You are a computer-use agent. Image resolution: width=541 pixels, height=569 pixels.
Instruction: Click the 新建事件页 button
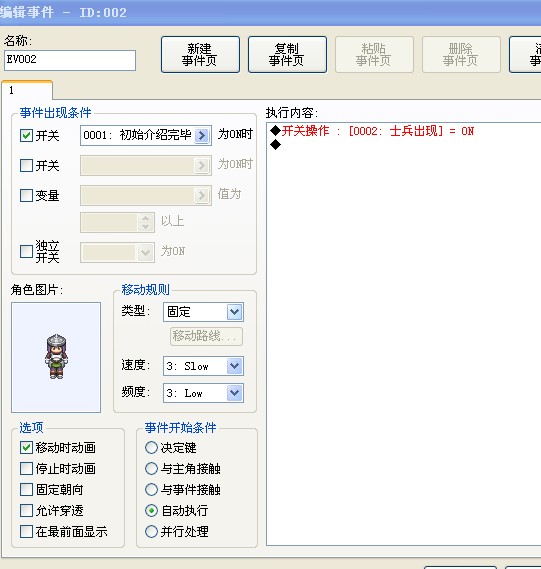[200, 54]
